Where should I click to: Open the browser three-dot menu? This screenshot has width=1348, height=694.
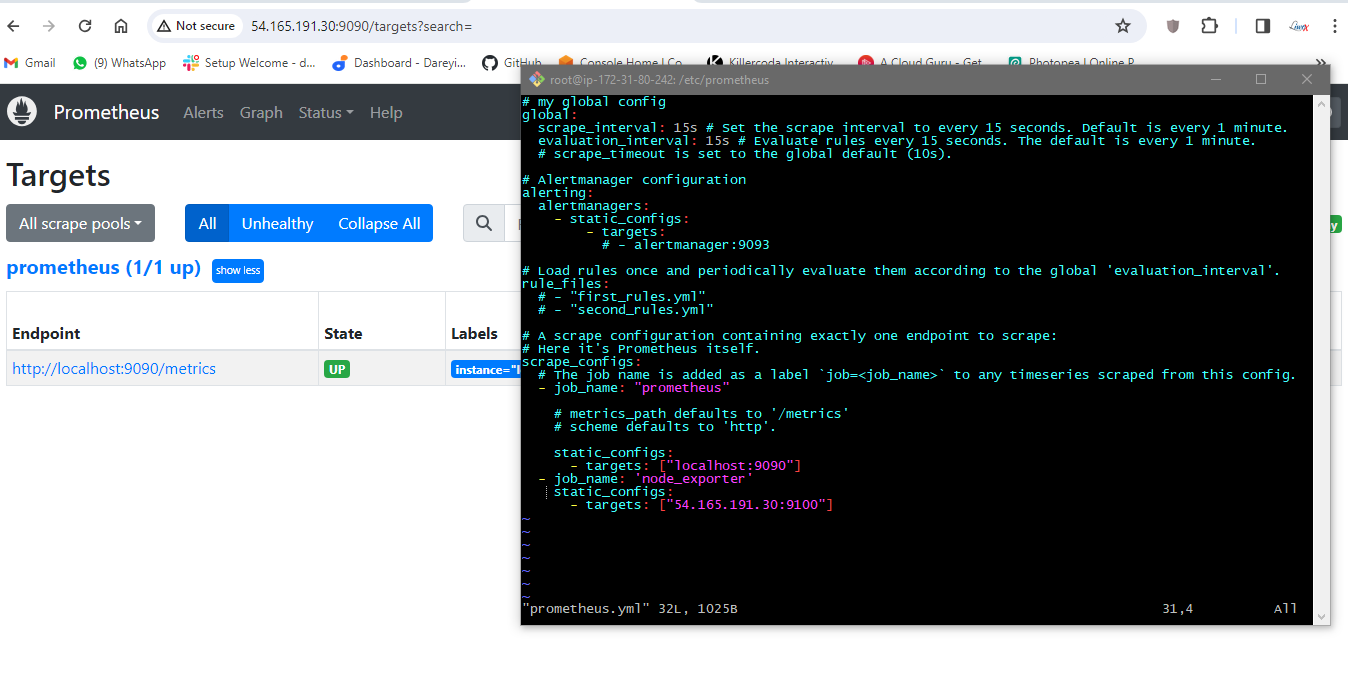tap(1334, 26)
